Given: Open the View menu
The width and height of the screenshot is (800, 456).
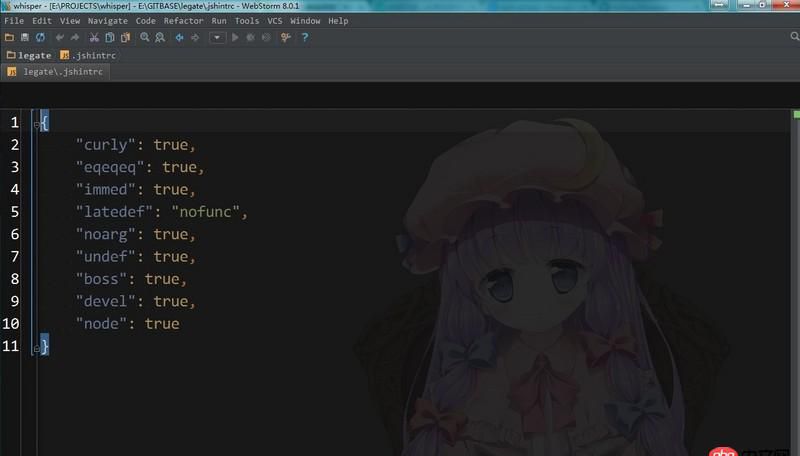Looking at the screenshot, I should pos(70,21).
